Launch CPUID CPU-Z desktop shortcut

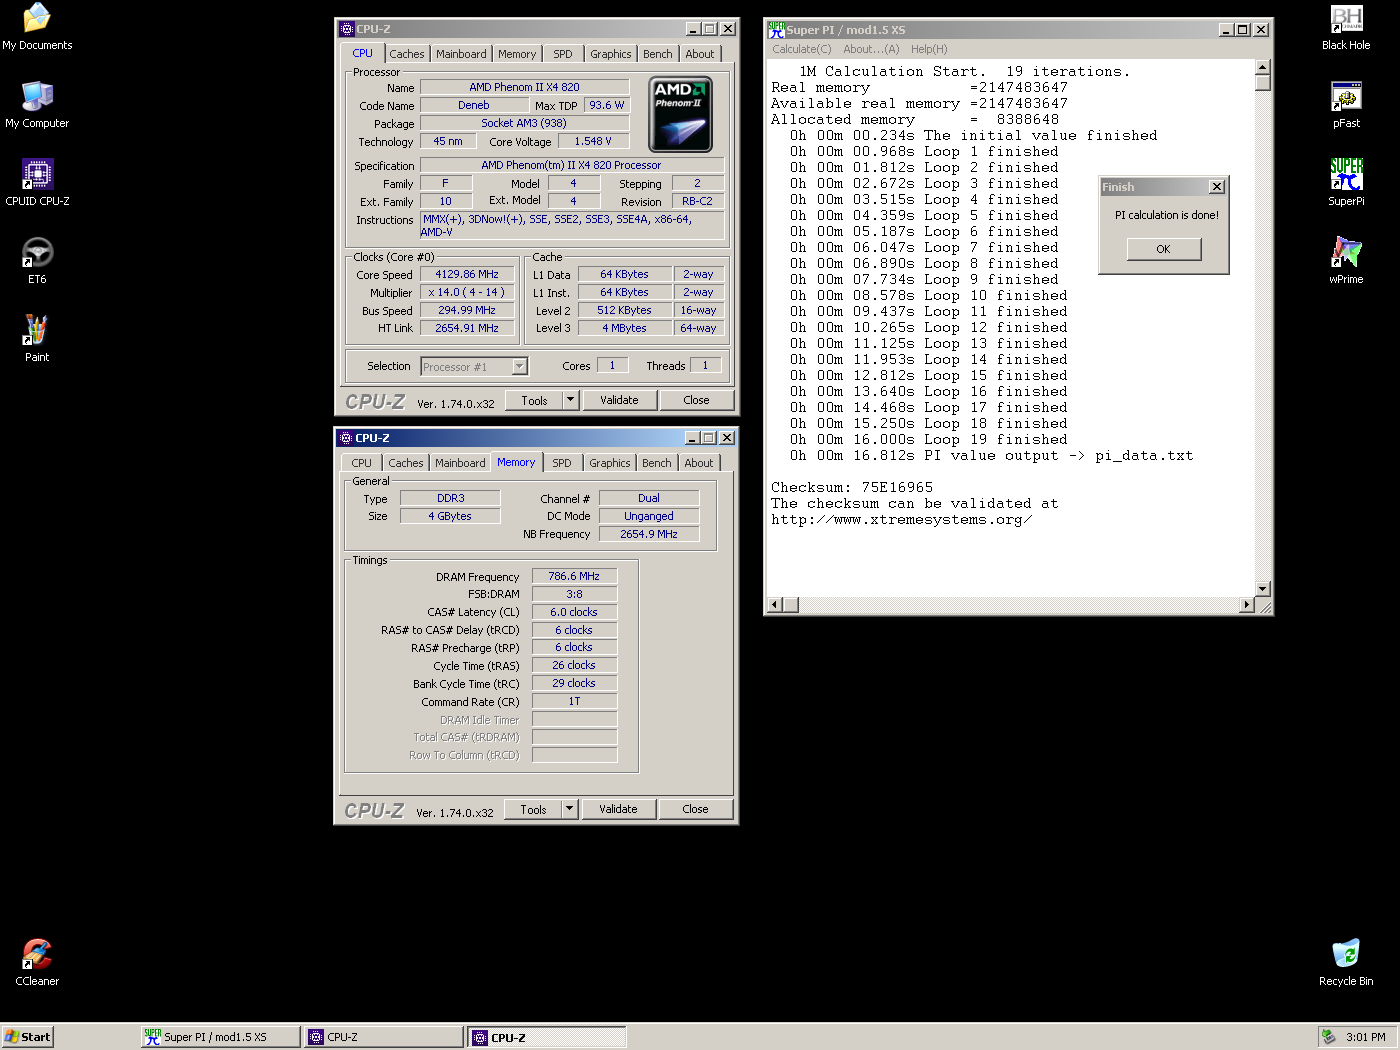pyautogui.click(x=37, y=183)
